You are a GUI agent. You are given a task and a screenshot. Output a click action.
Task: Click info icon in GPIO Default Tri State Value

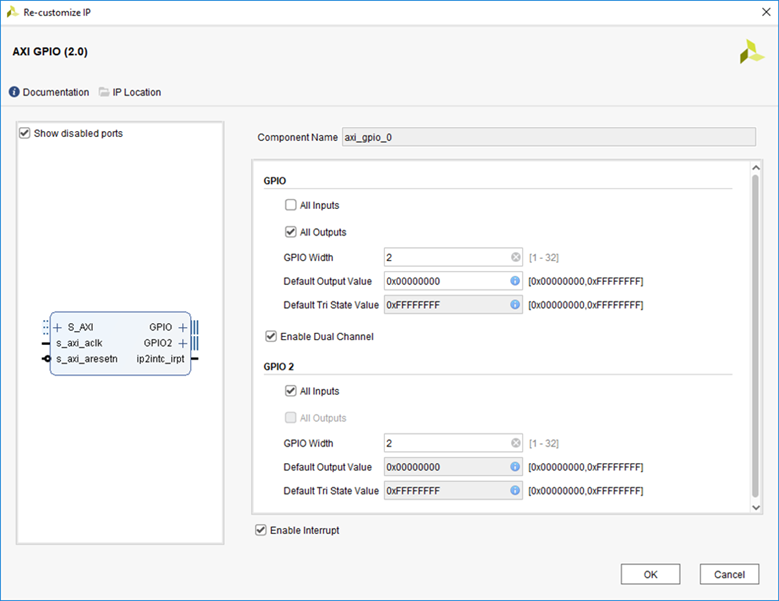pyautogui.click(x=515, y=305)
